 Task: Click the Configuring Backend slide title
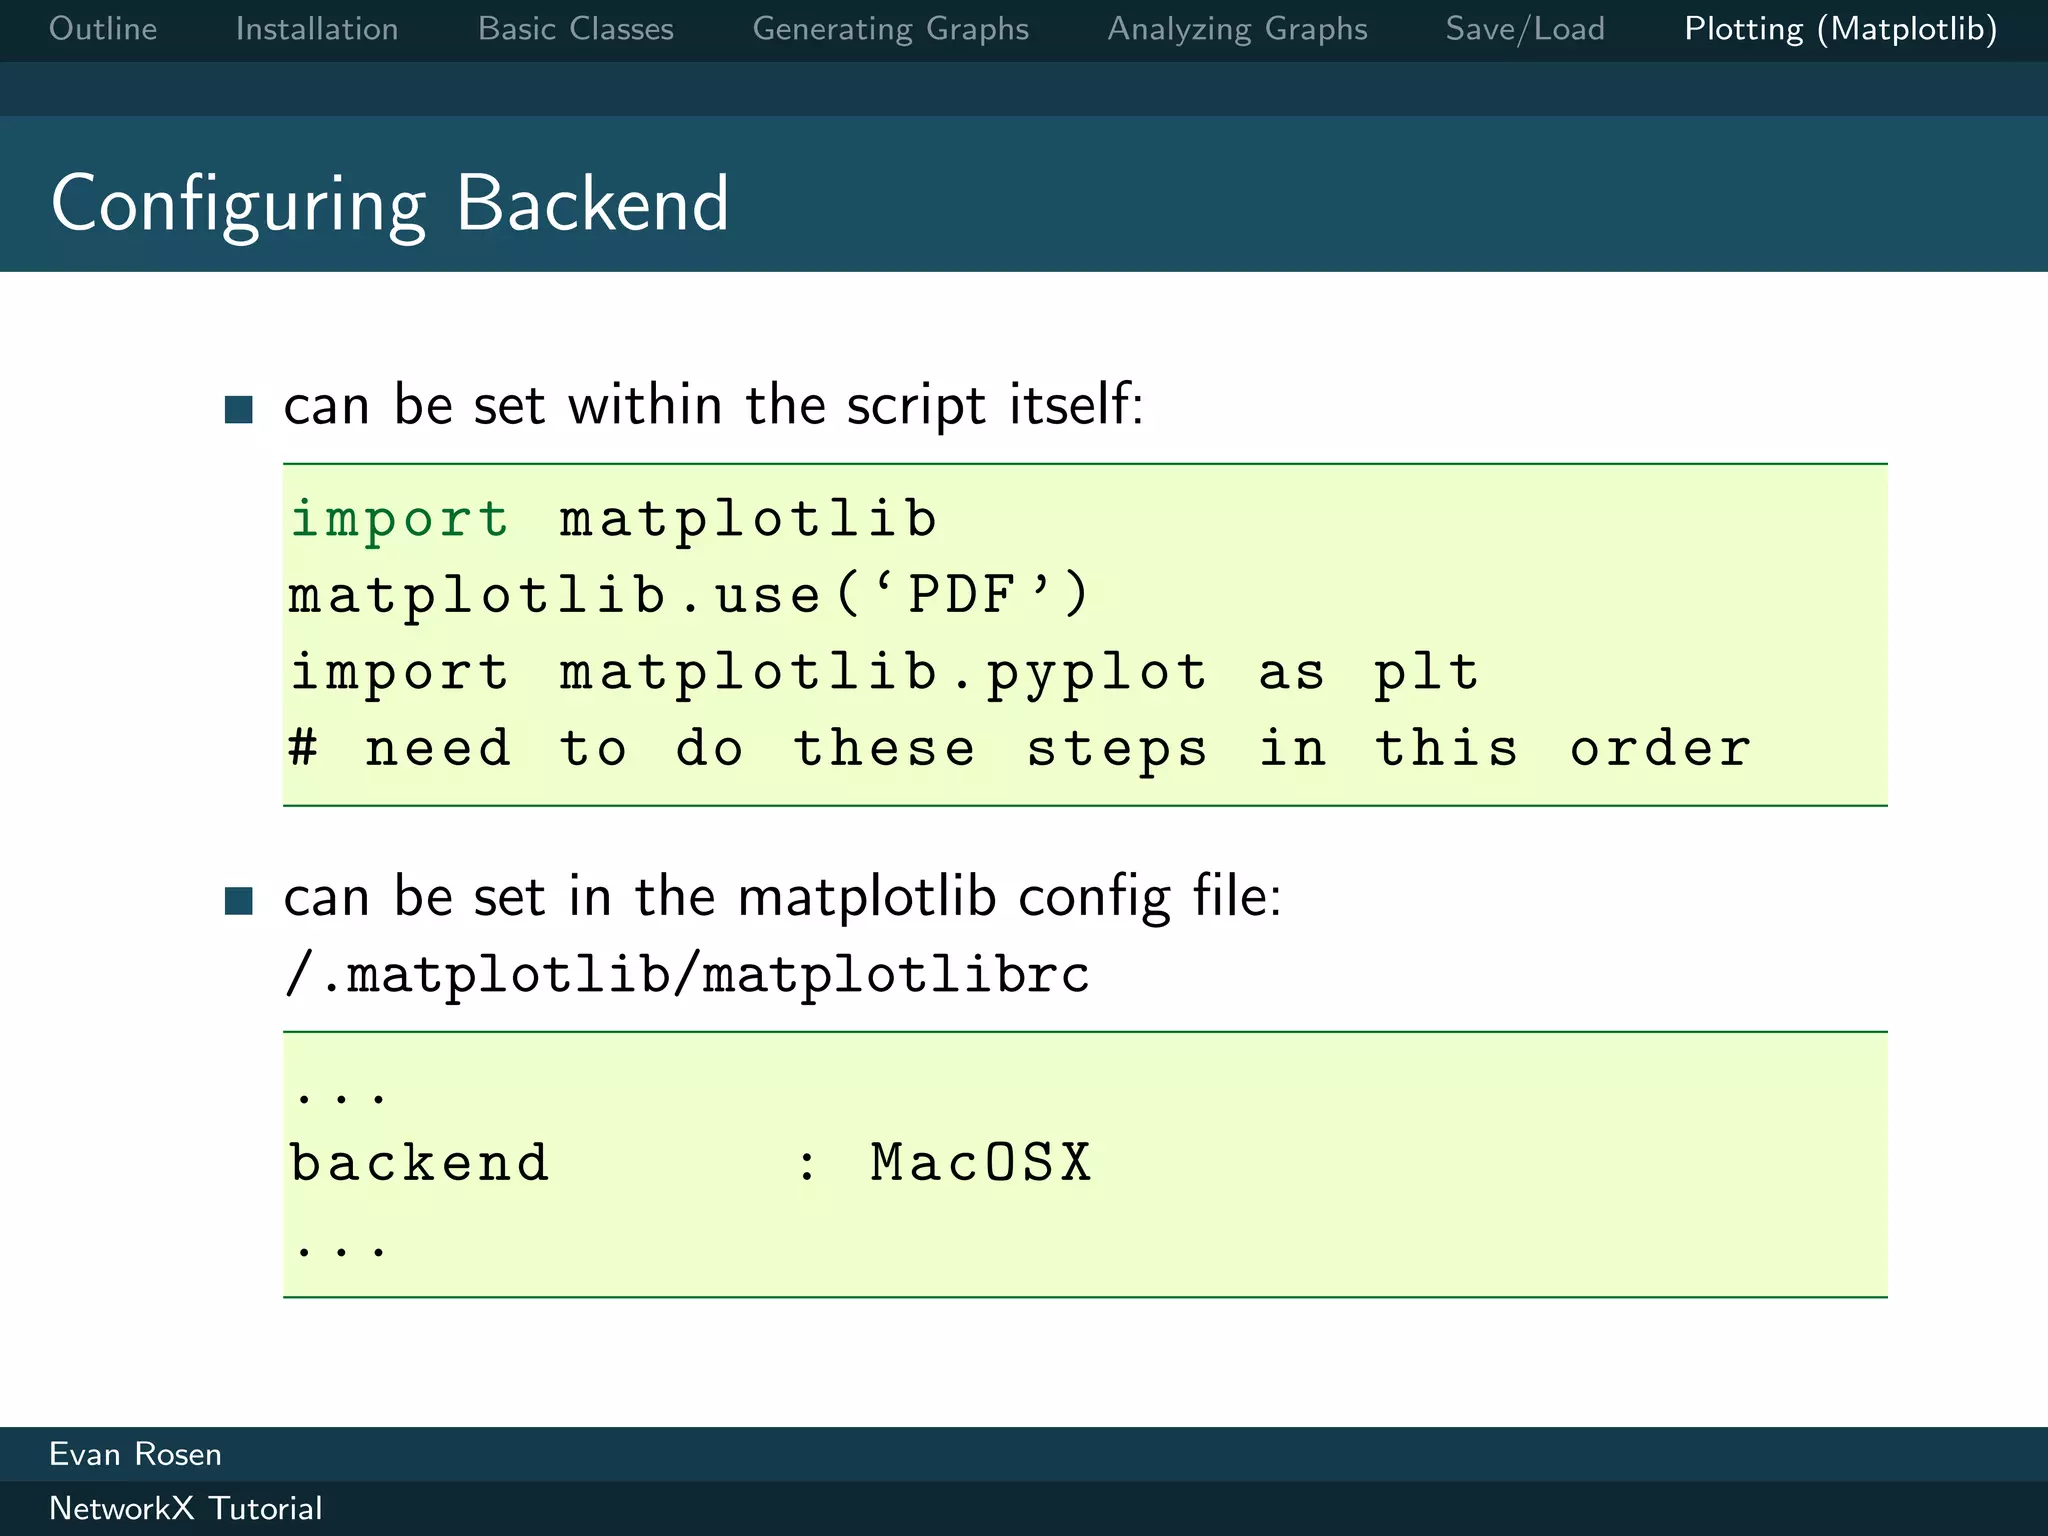click(x=390, y=204)
